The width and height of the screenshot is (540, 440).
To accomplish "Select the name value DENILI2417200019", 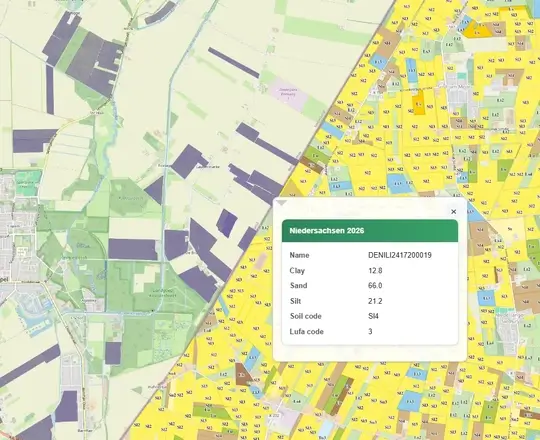I will (x=399, y=255).
